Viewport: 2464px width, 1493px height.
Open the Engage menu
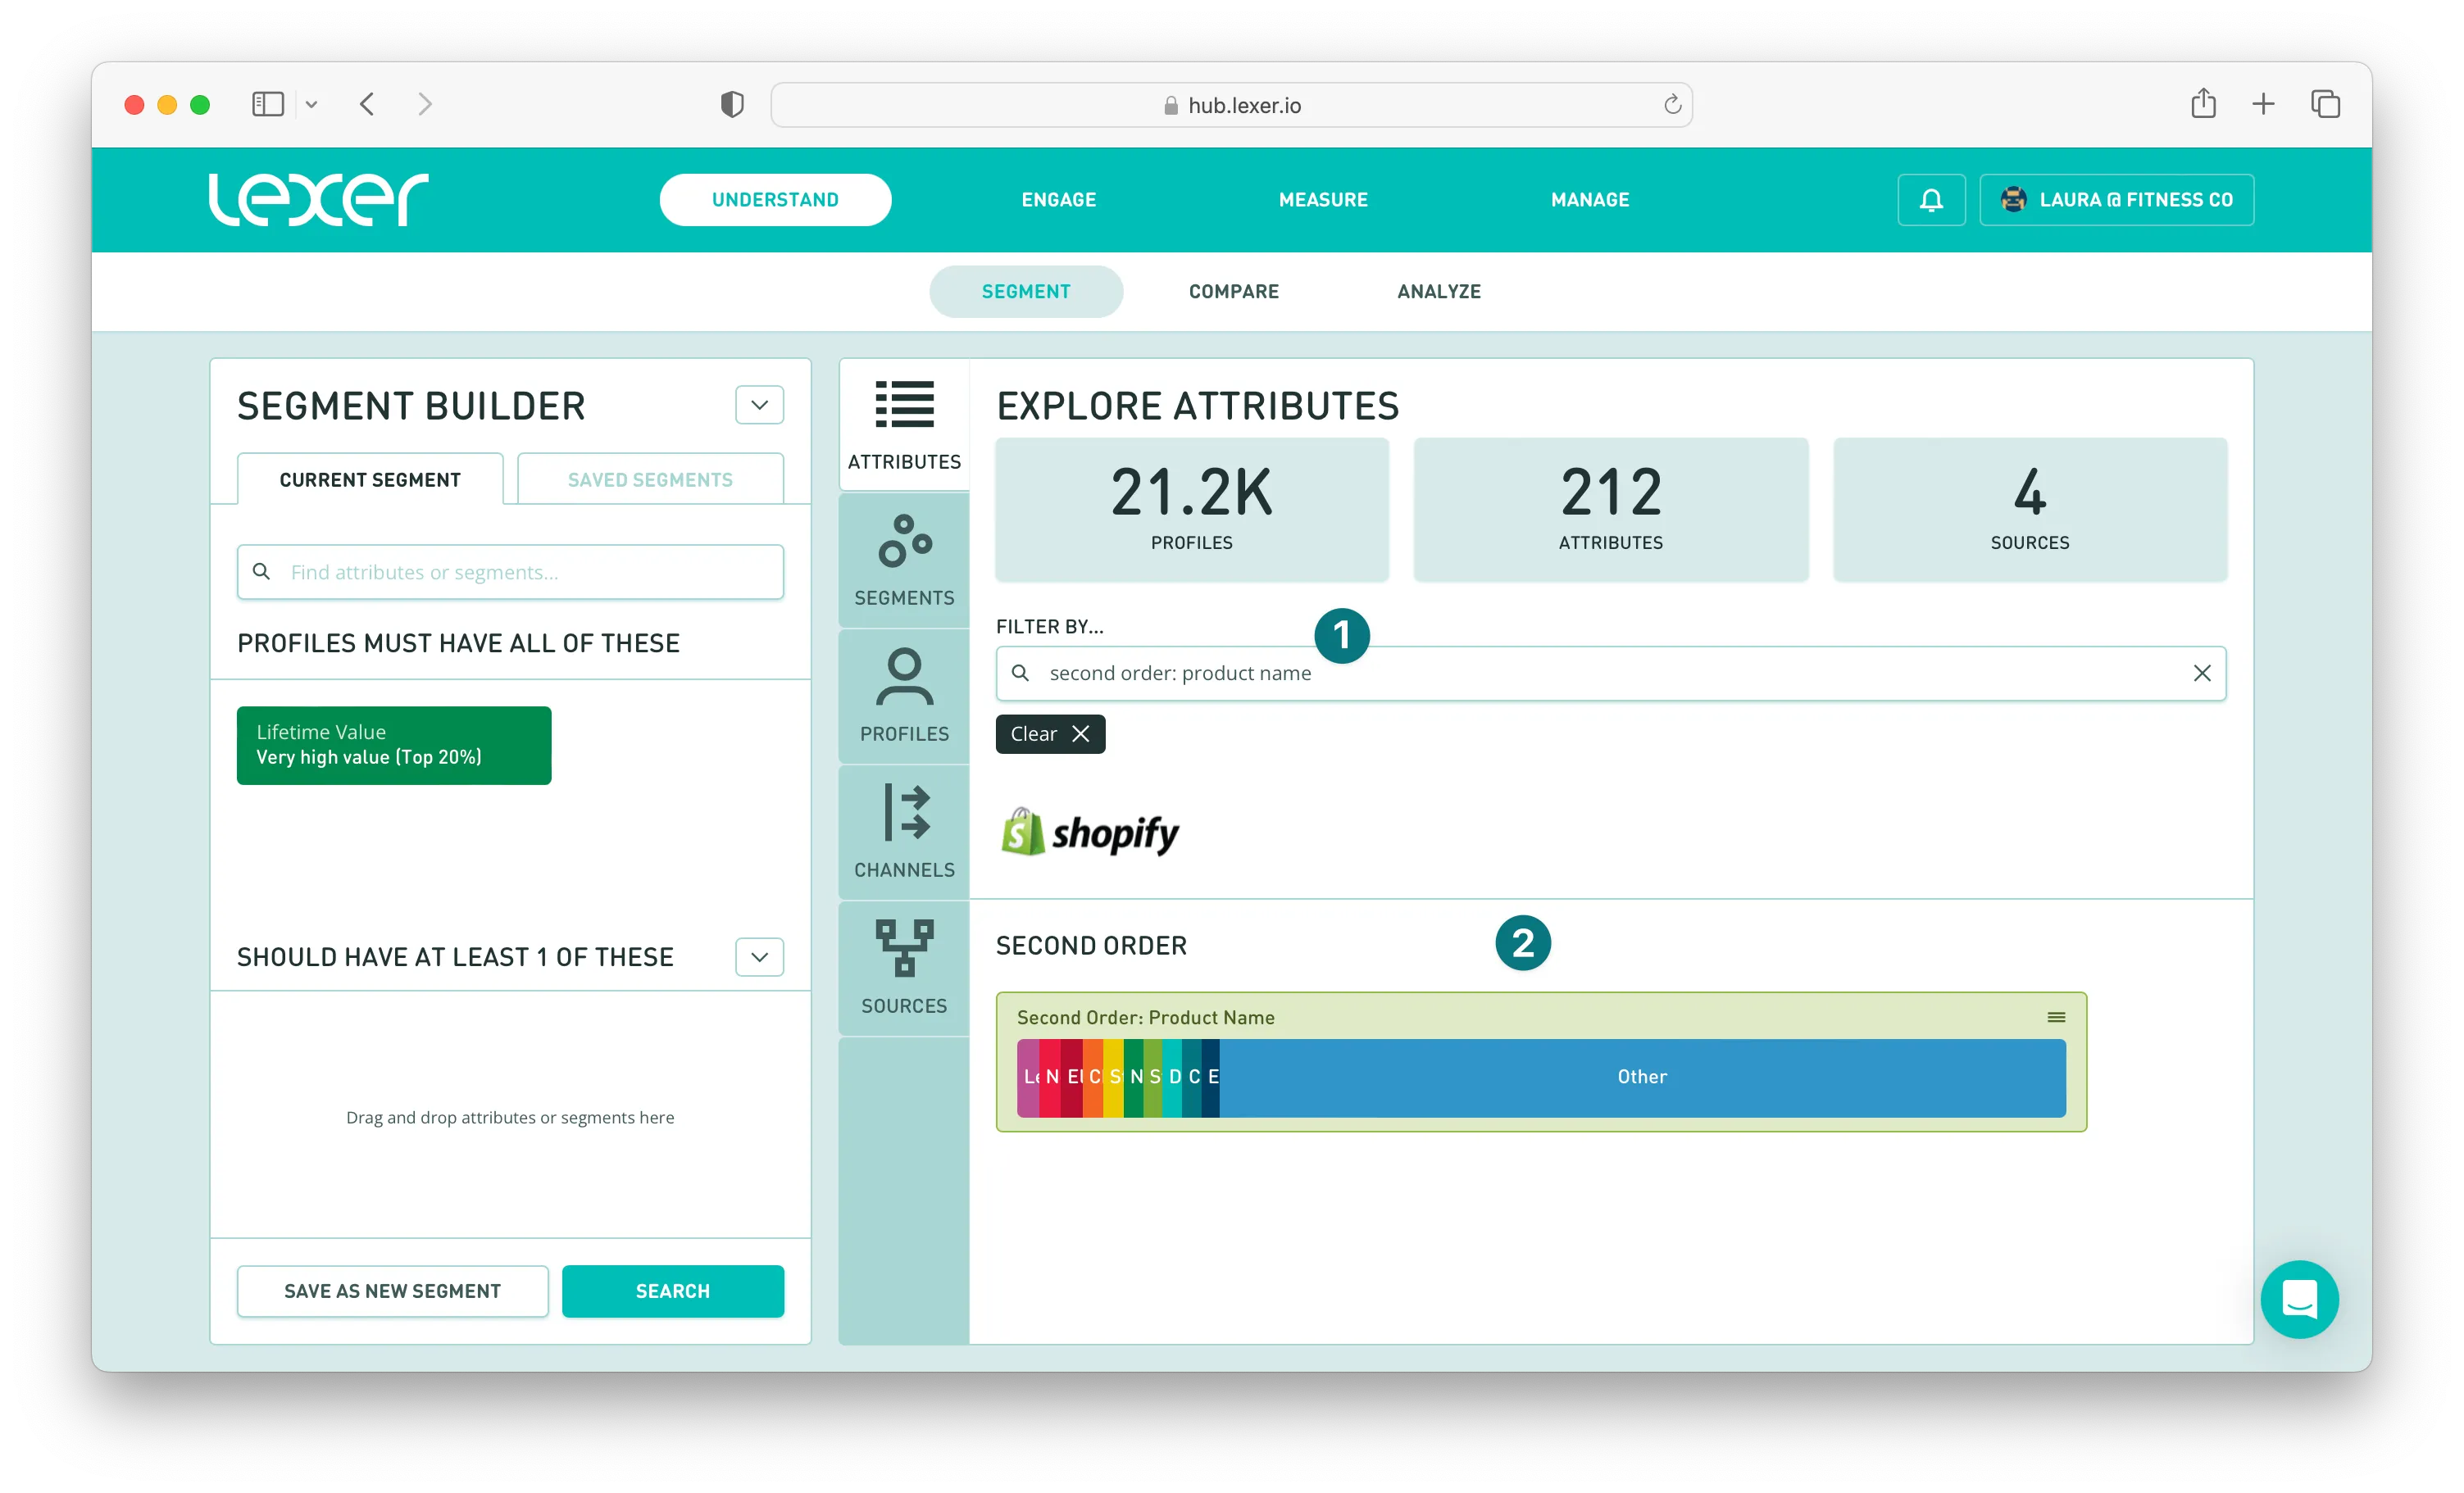pyautogui.click(x=1058, y=200)
